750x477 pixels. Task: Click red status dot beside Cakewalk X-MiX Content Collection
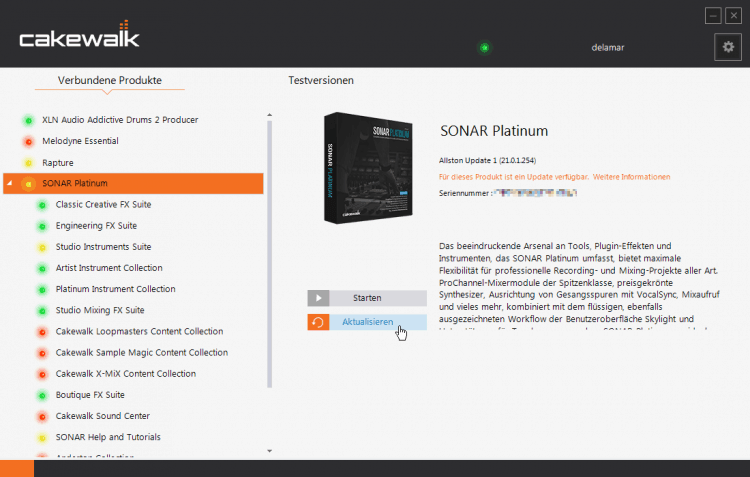coord(42,374)
